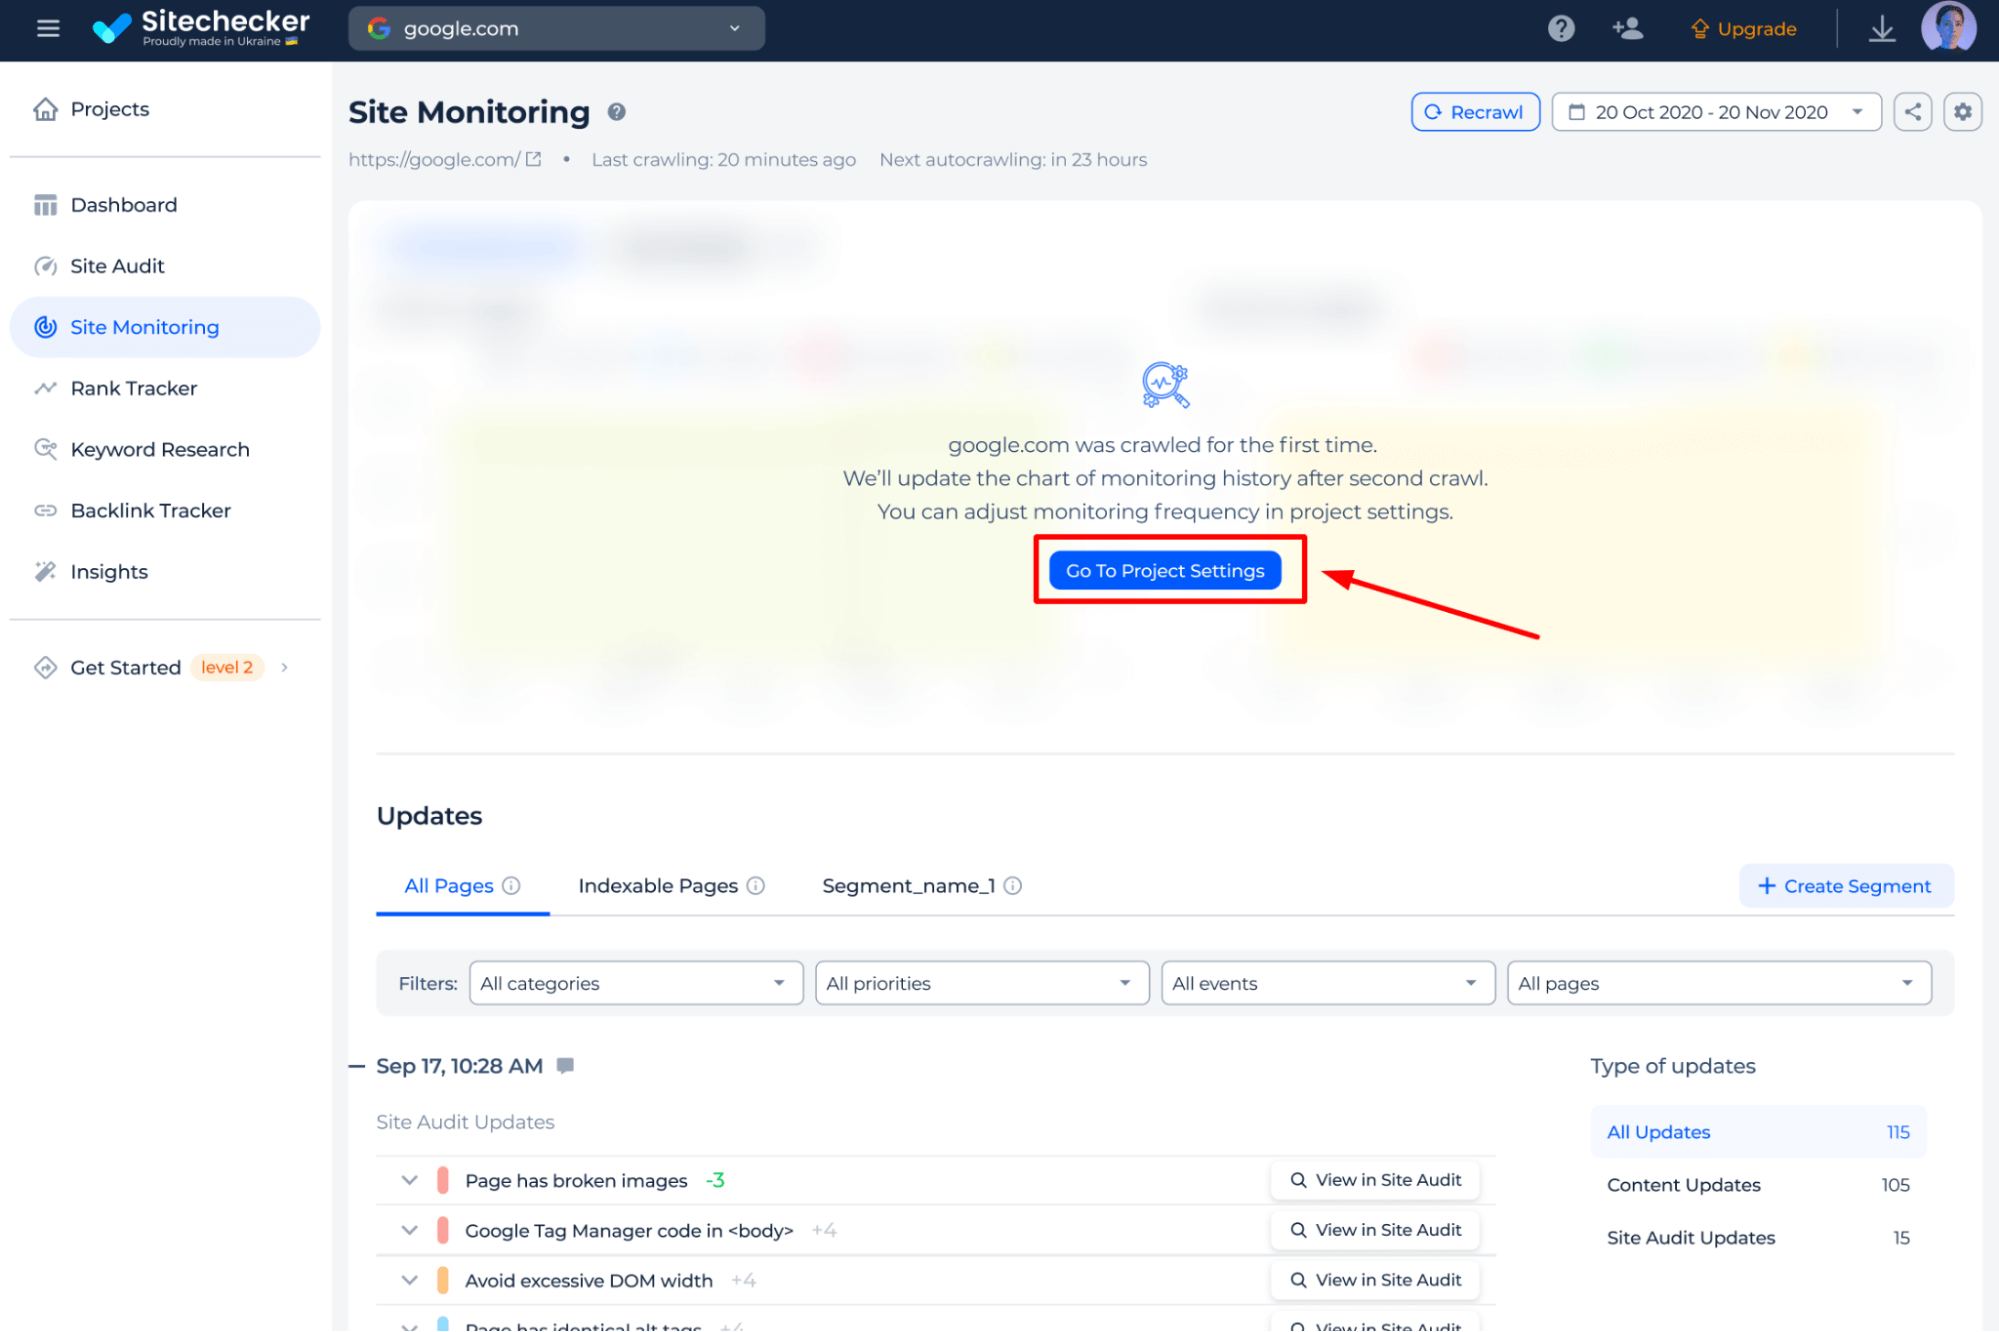Click the Insights wand icon

45,571
